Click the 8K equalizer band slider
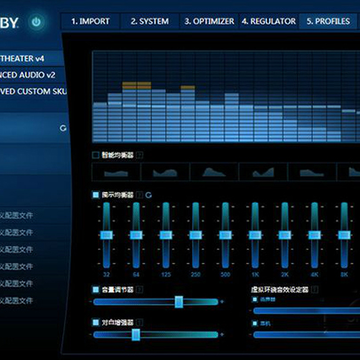This screenshot has width=360, height=360. [x=344, y=235]
